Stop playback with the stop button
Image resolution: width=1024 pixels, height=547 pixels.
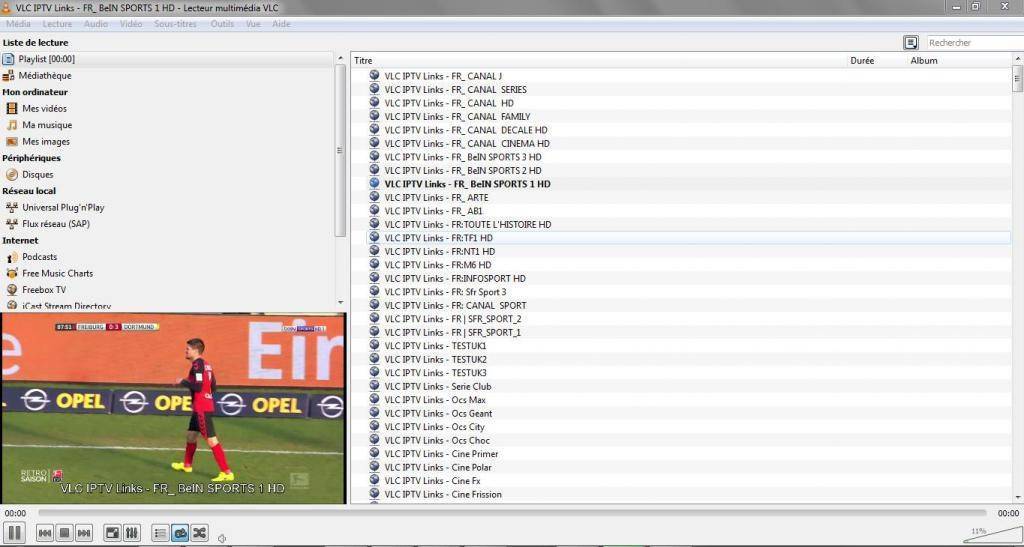click(64, 533)
